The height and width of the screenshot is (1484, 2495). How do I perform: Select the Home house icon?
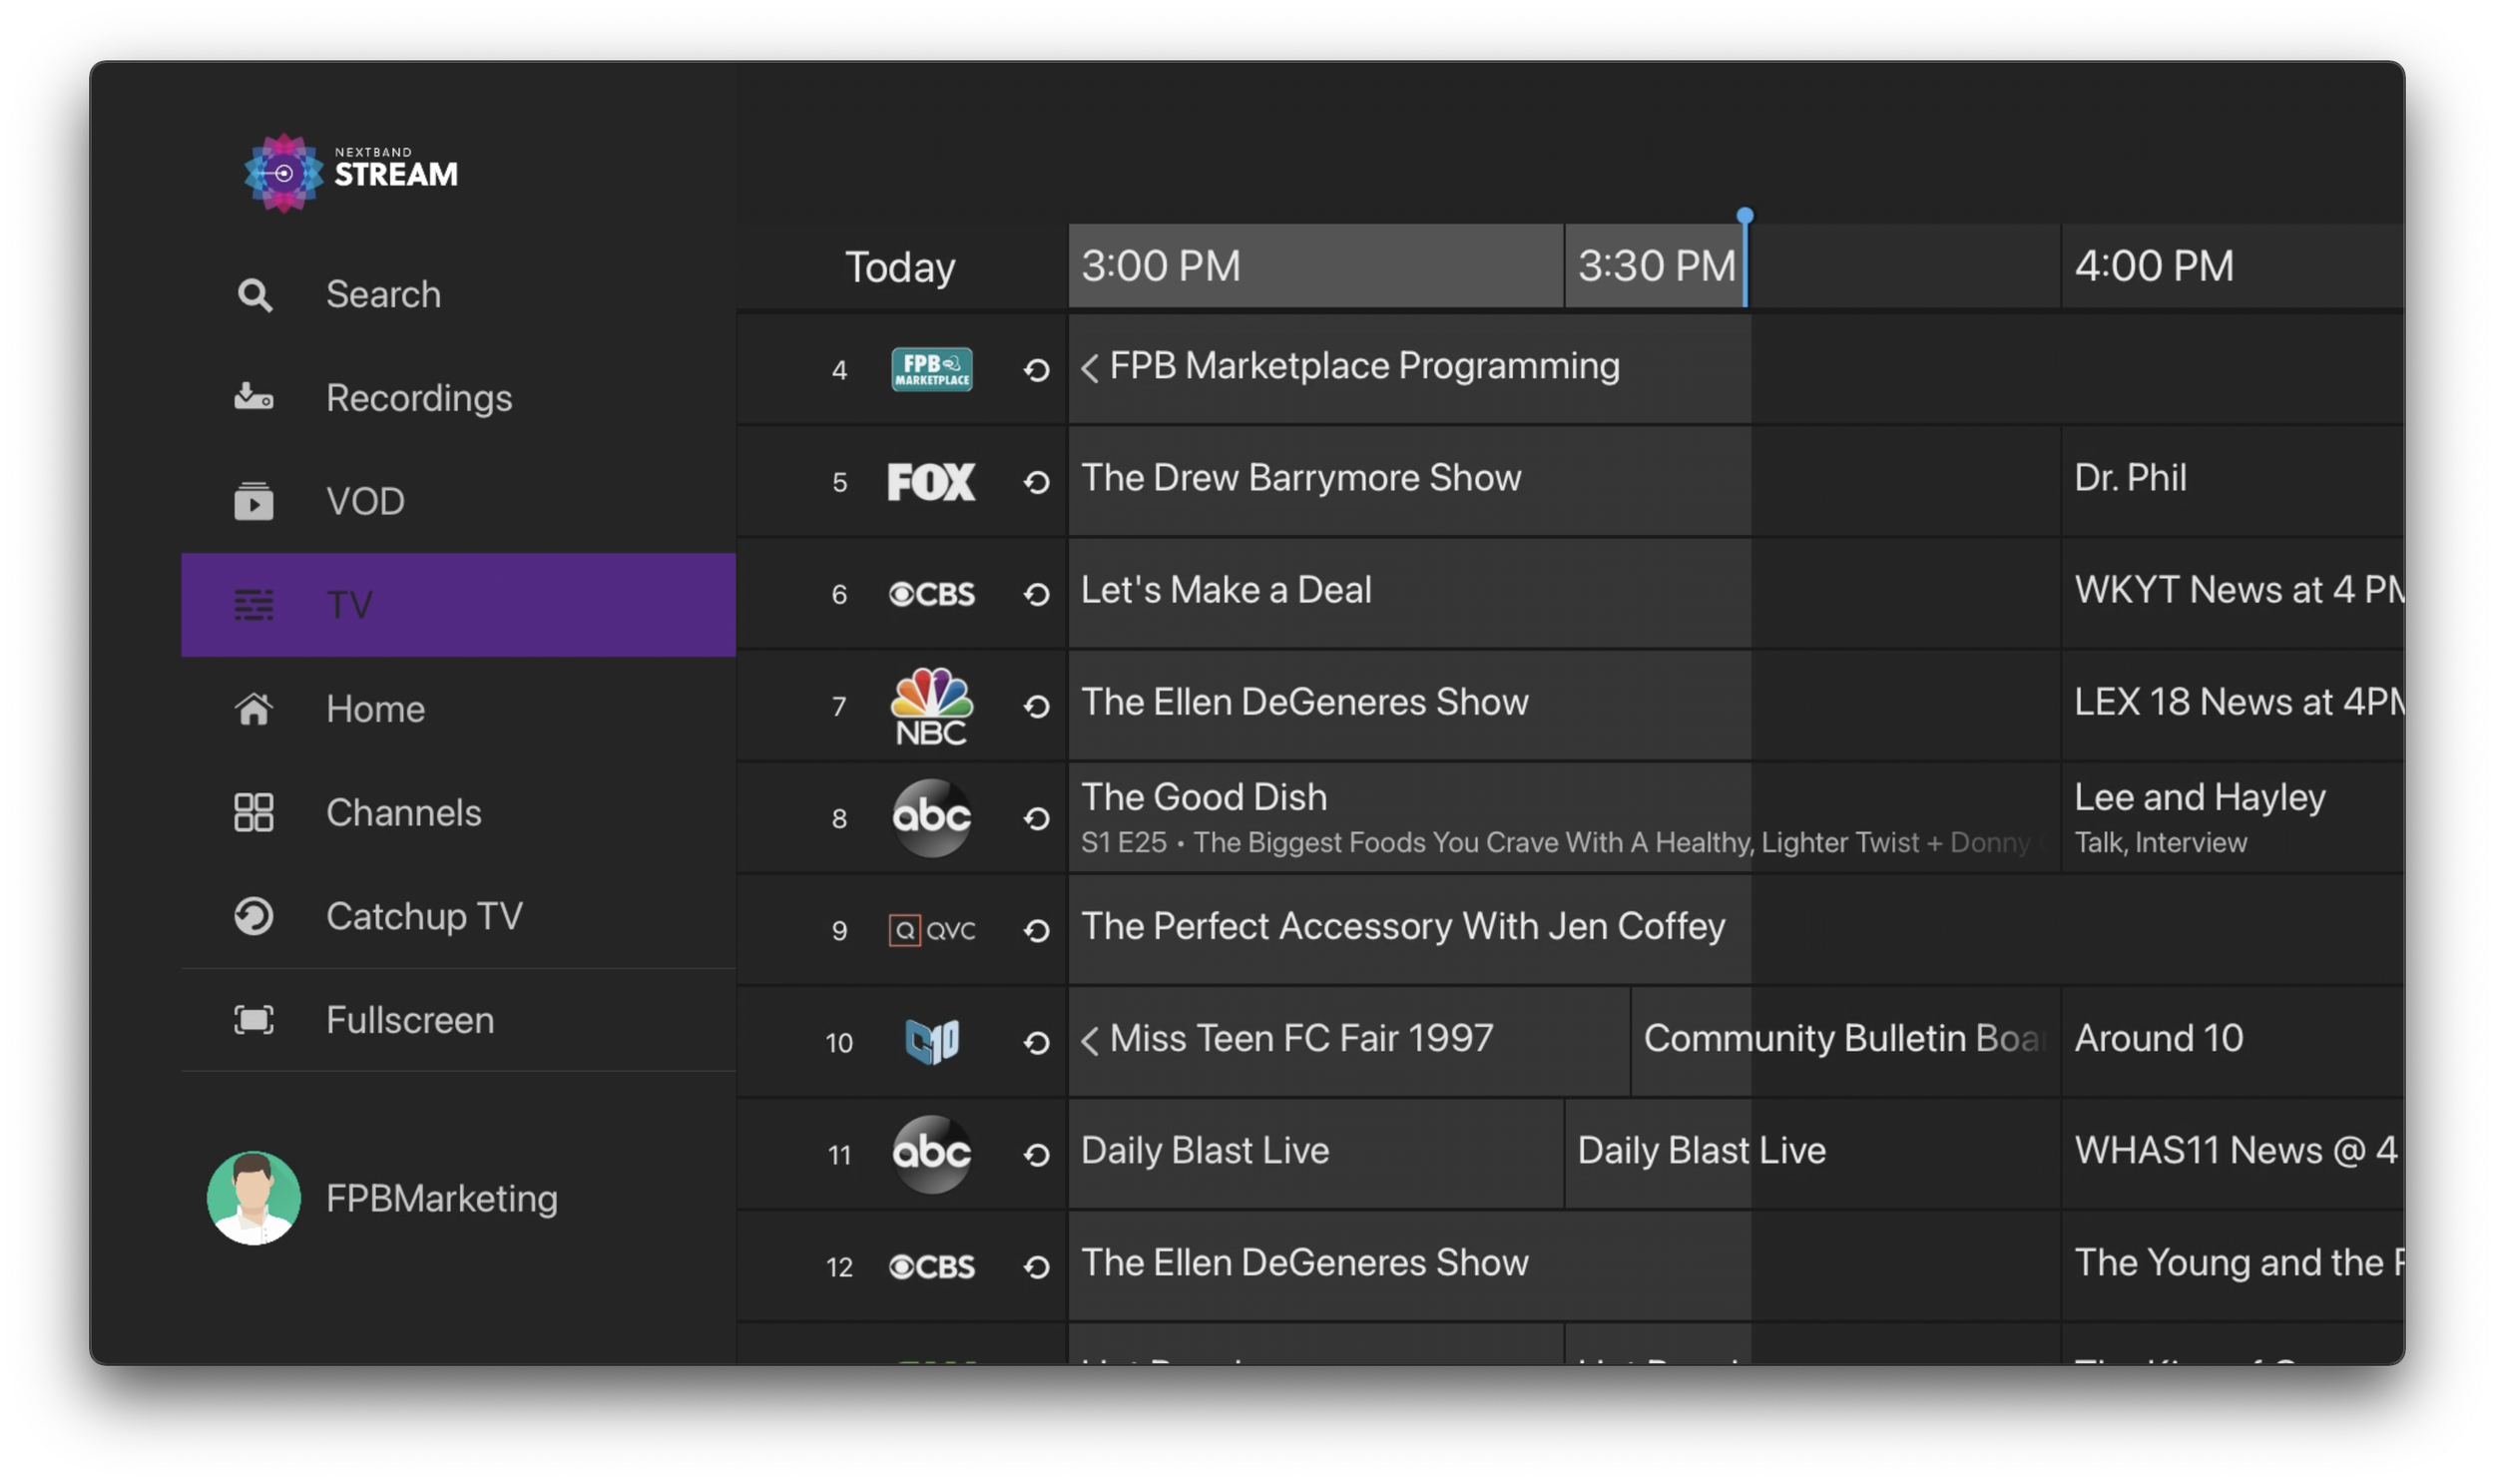[254, 709]
